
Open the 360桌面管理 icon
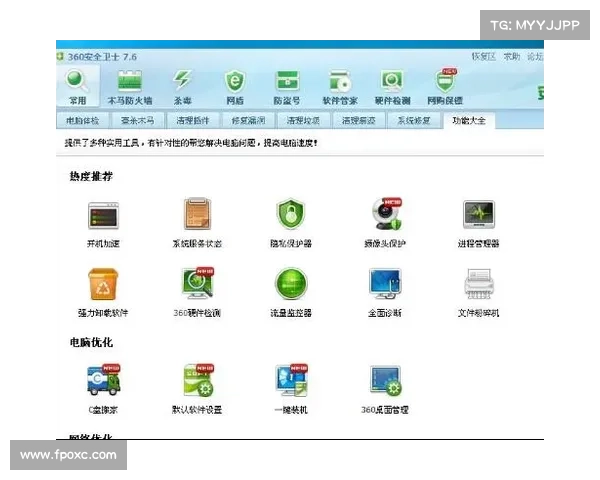(x=386, y=380)
